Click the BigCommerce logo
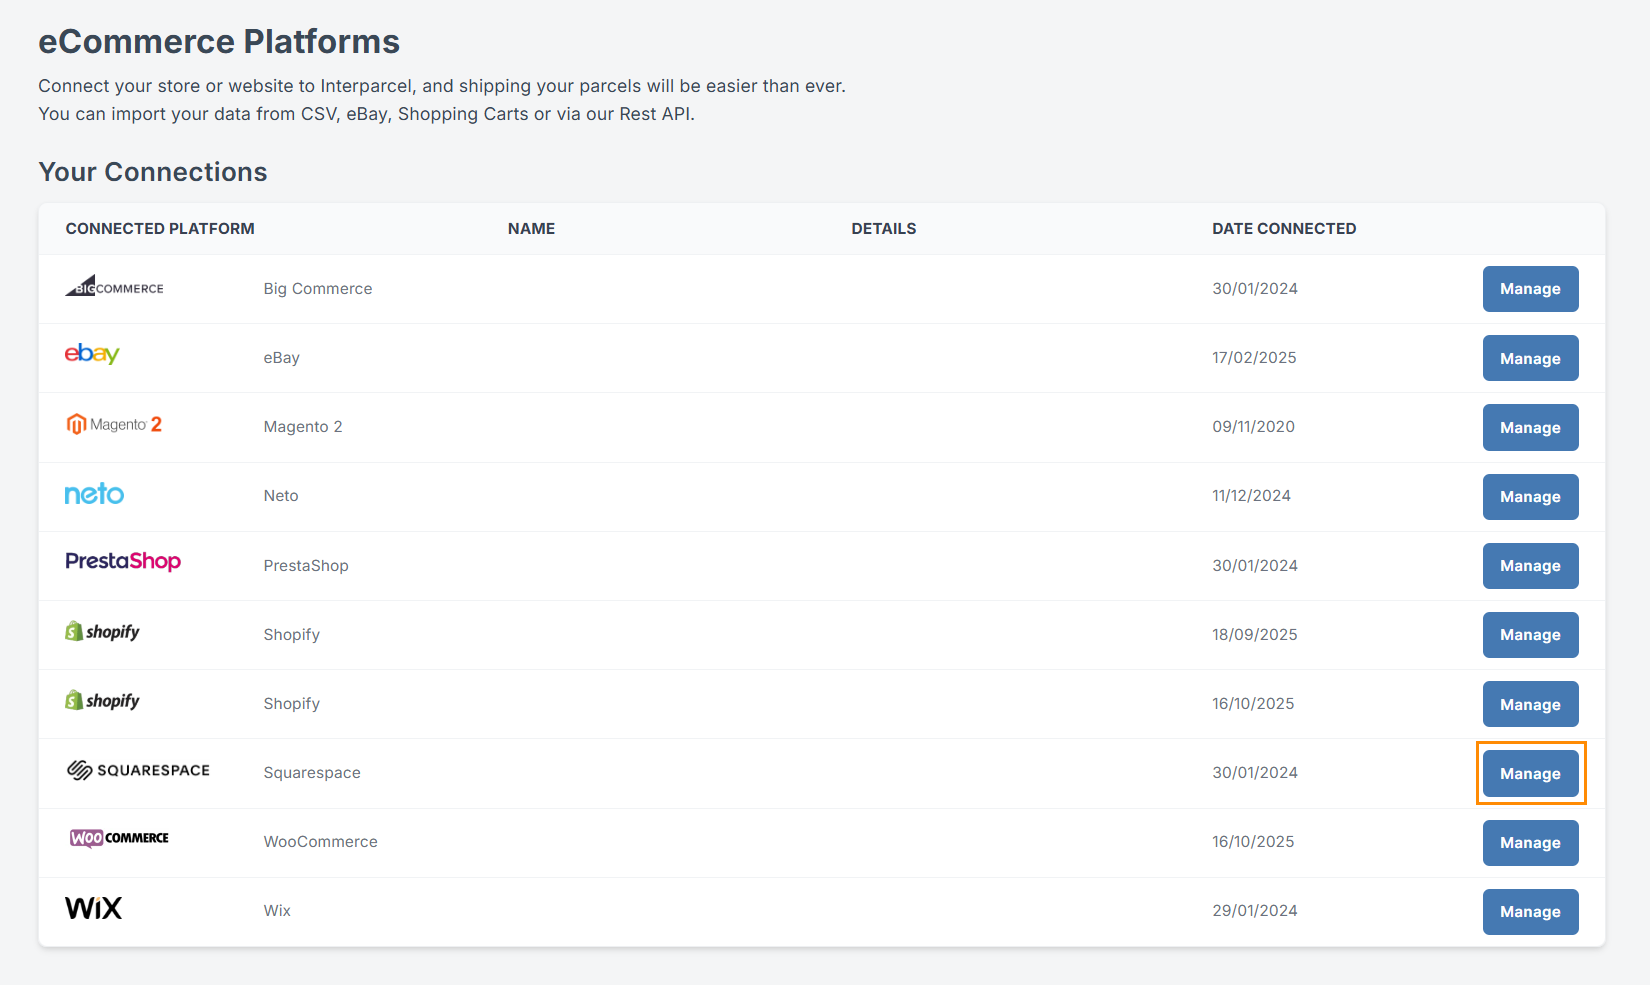 pyautogui.click(x=114, y=287)
